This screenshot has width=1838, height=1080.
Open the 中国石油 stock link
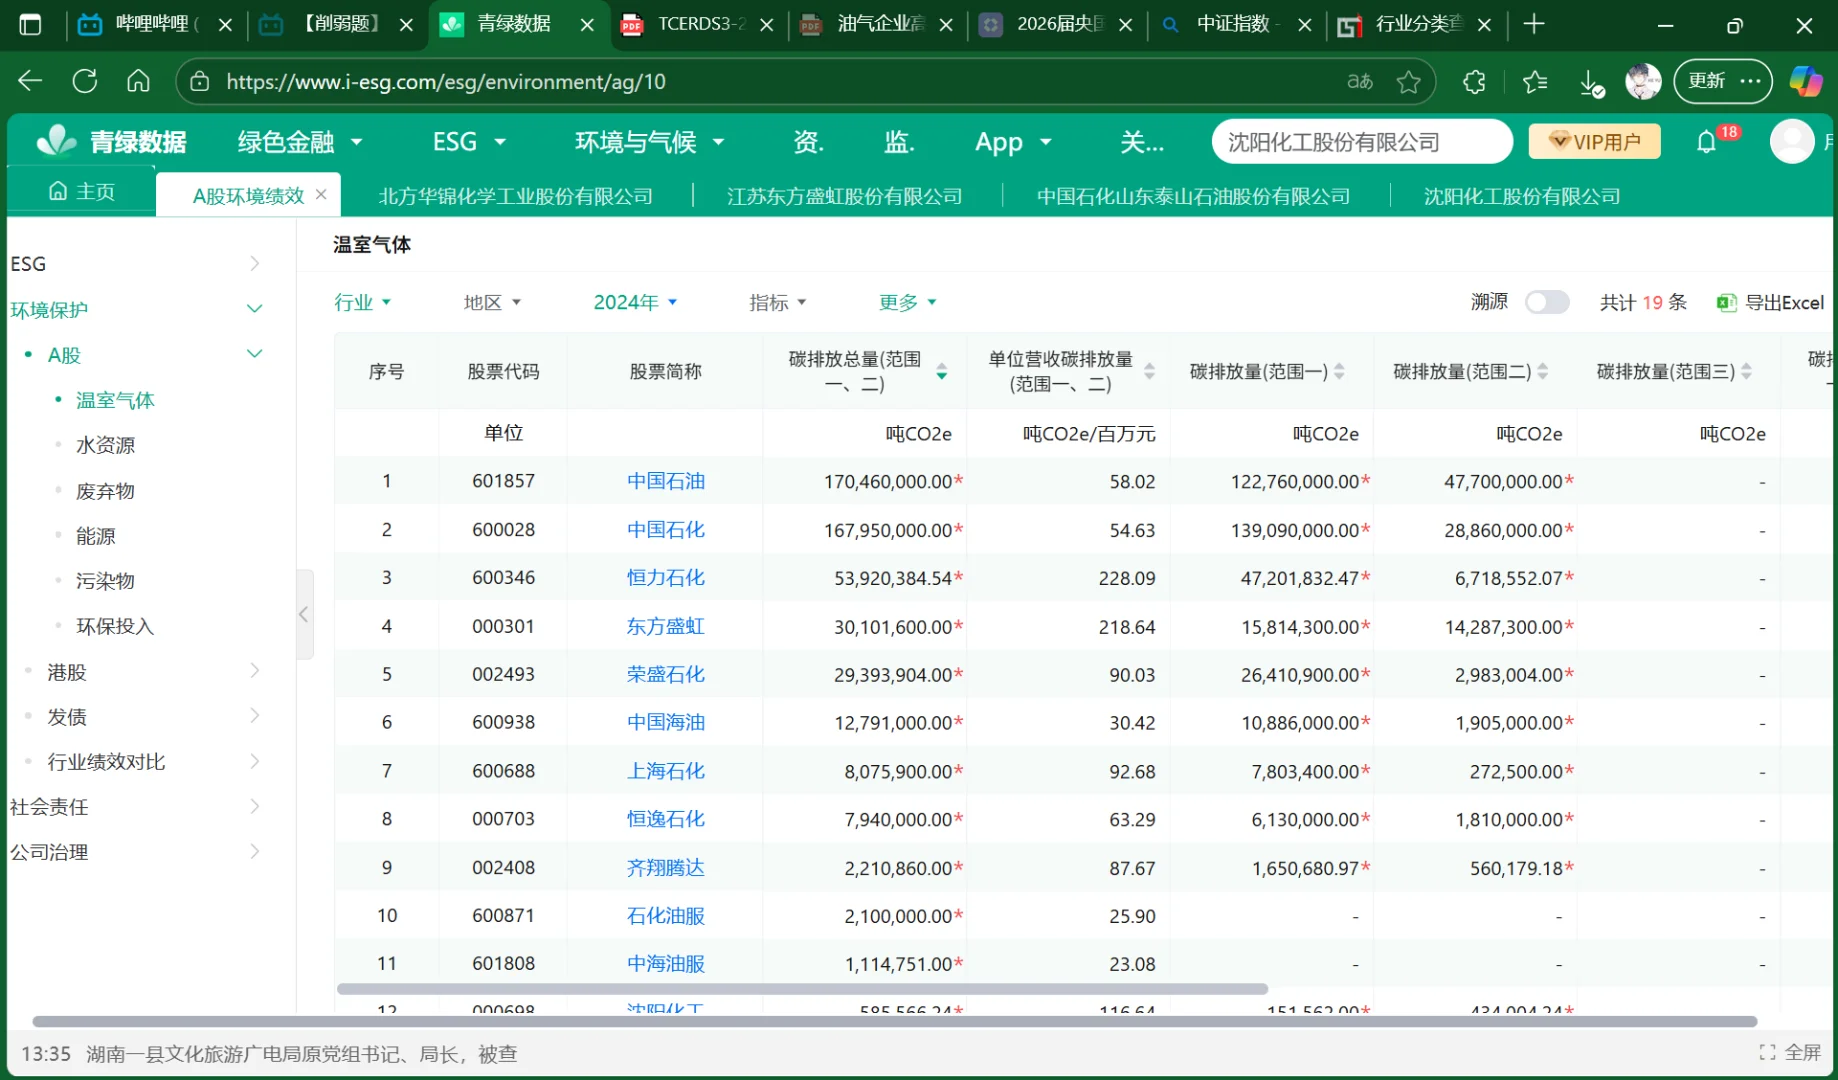tap(666, 481)
